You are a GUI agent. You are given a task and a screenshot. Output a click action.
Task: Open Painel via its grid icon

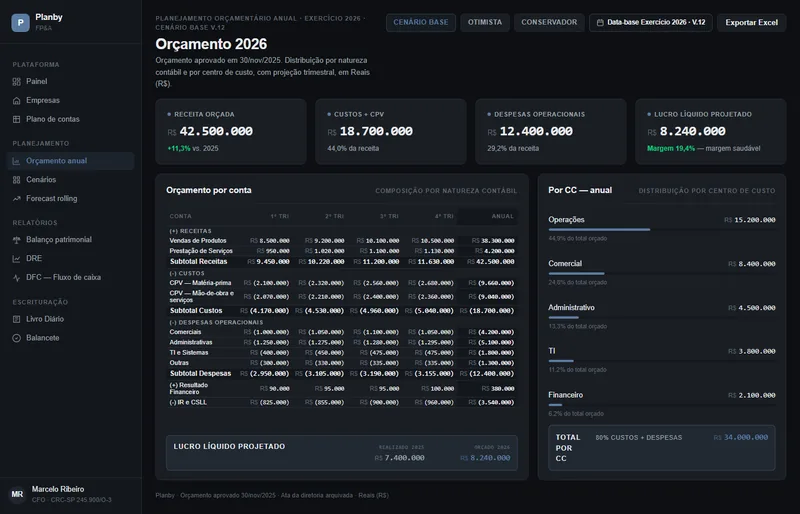[x=16, y=82]
